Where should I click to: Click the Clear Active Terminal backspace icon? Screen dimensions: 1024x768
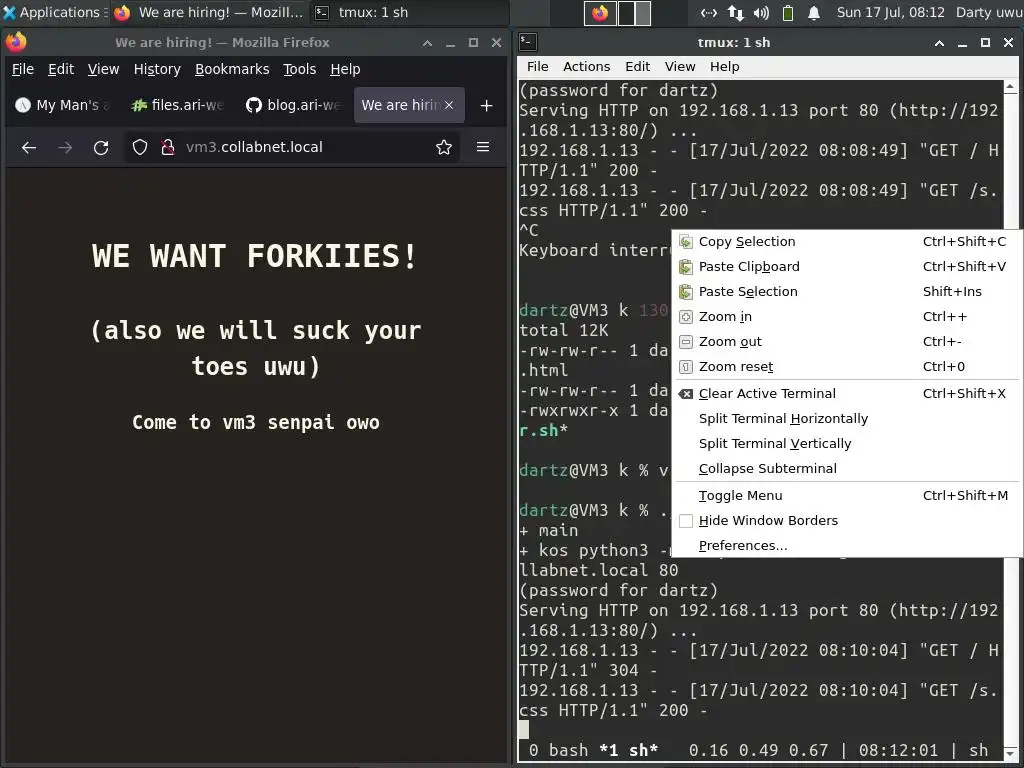(x=686, y=394)
